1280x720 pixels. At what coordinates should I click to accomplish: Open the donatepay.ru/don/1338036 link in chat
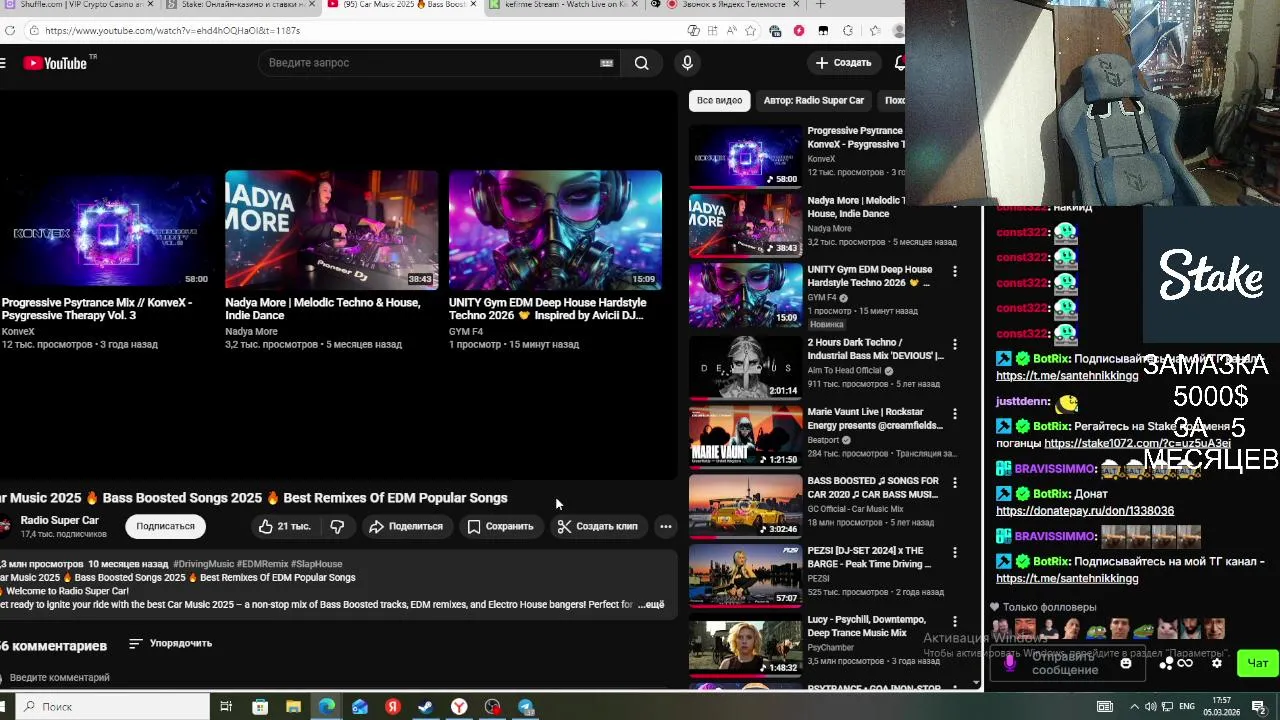[x=1085, y=511]
